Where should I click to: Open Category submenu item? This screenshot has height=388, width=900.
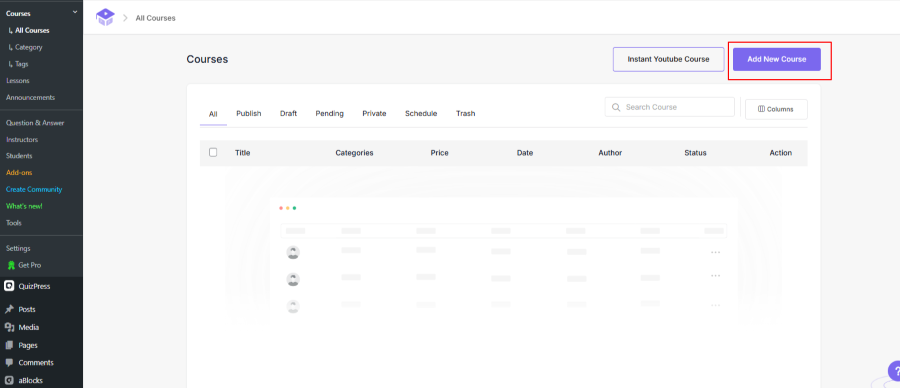pyautogui.click(x=29, y=47)
